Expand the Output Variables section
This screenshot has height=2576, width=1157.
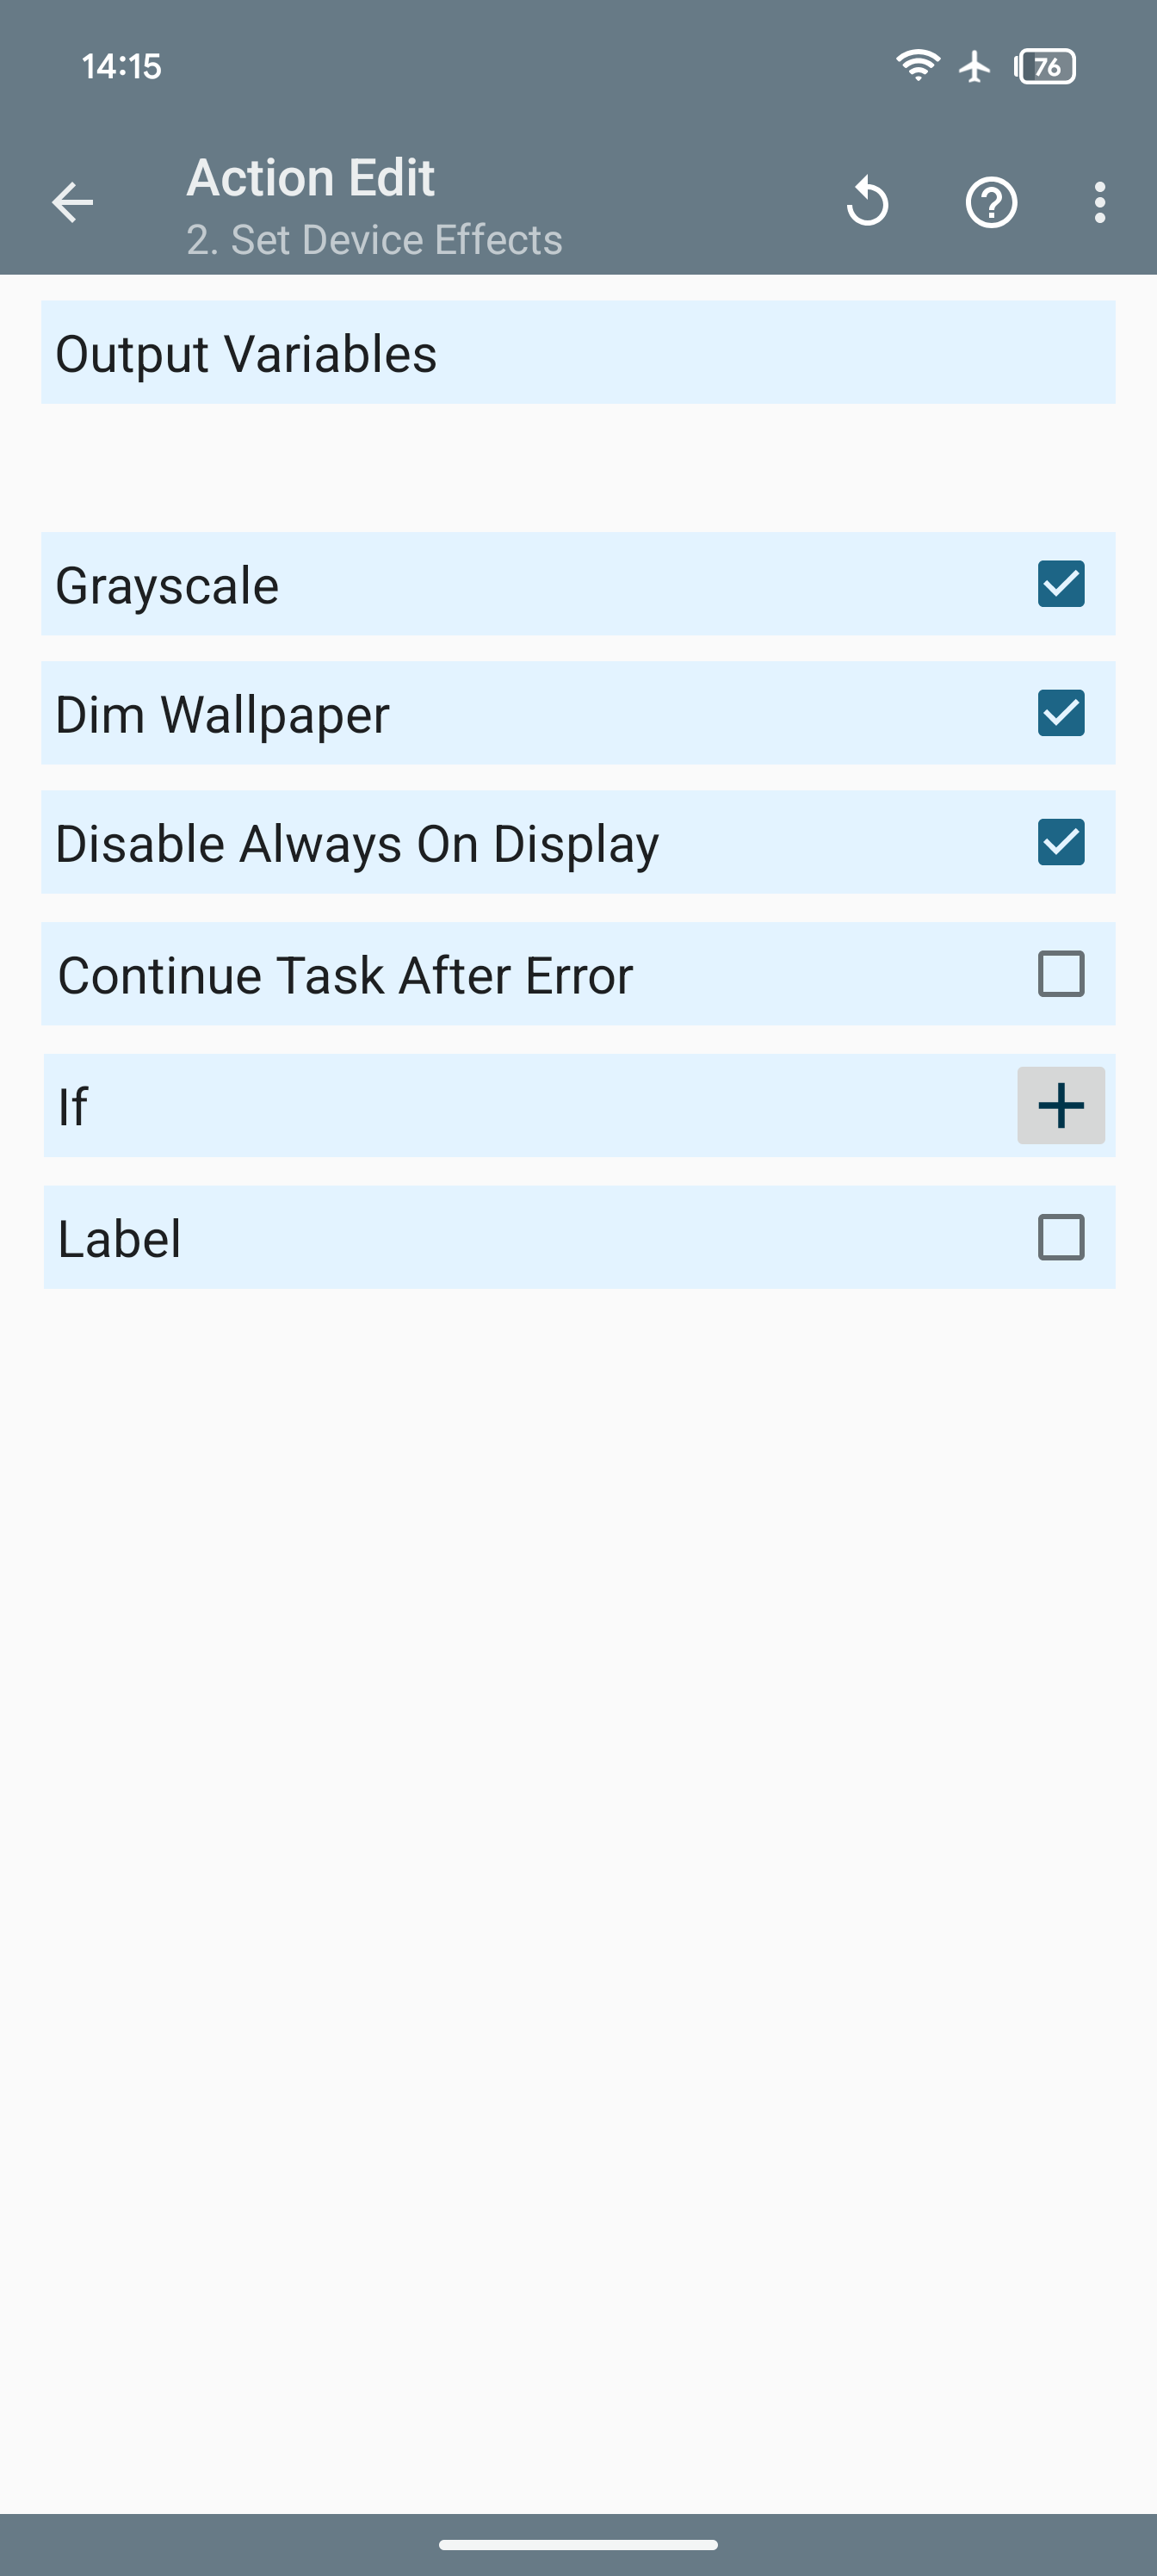(578, 353)
